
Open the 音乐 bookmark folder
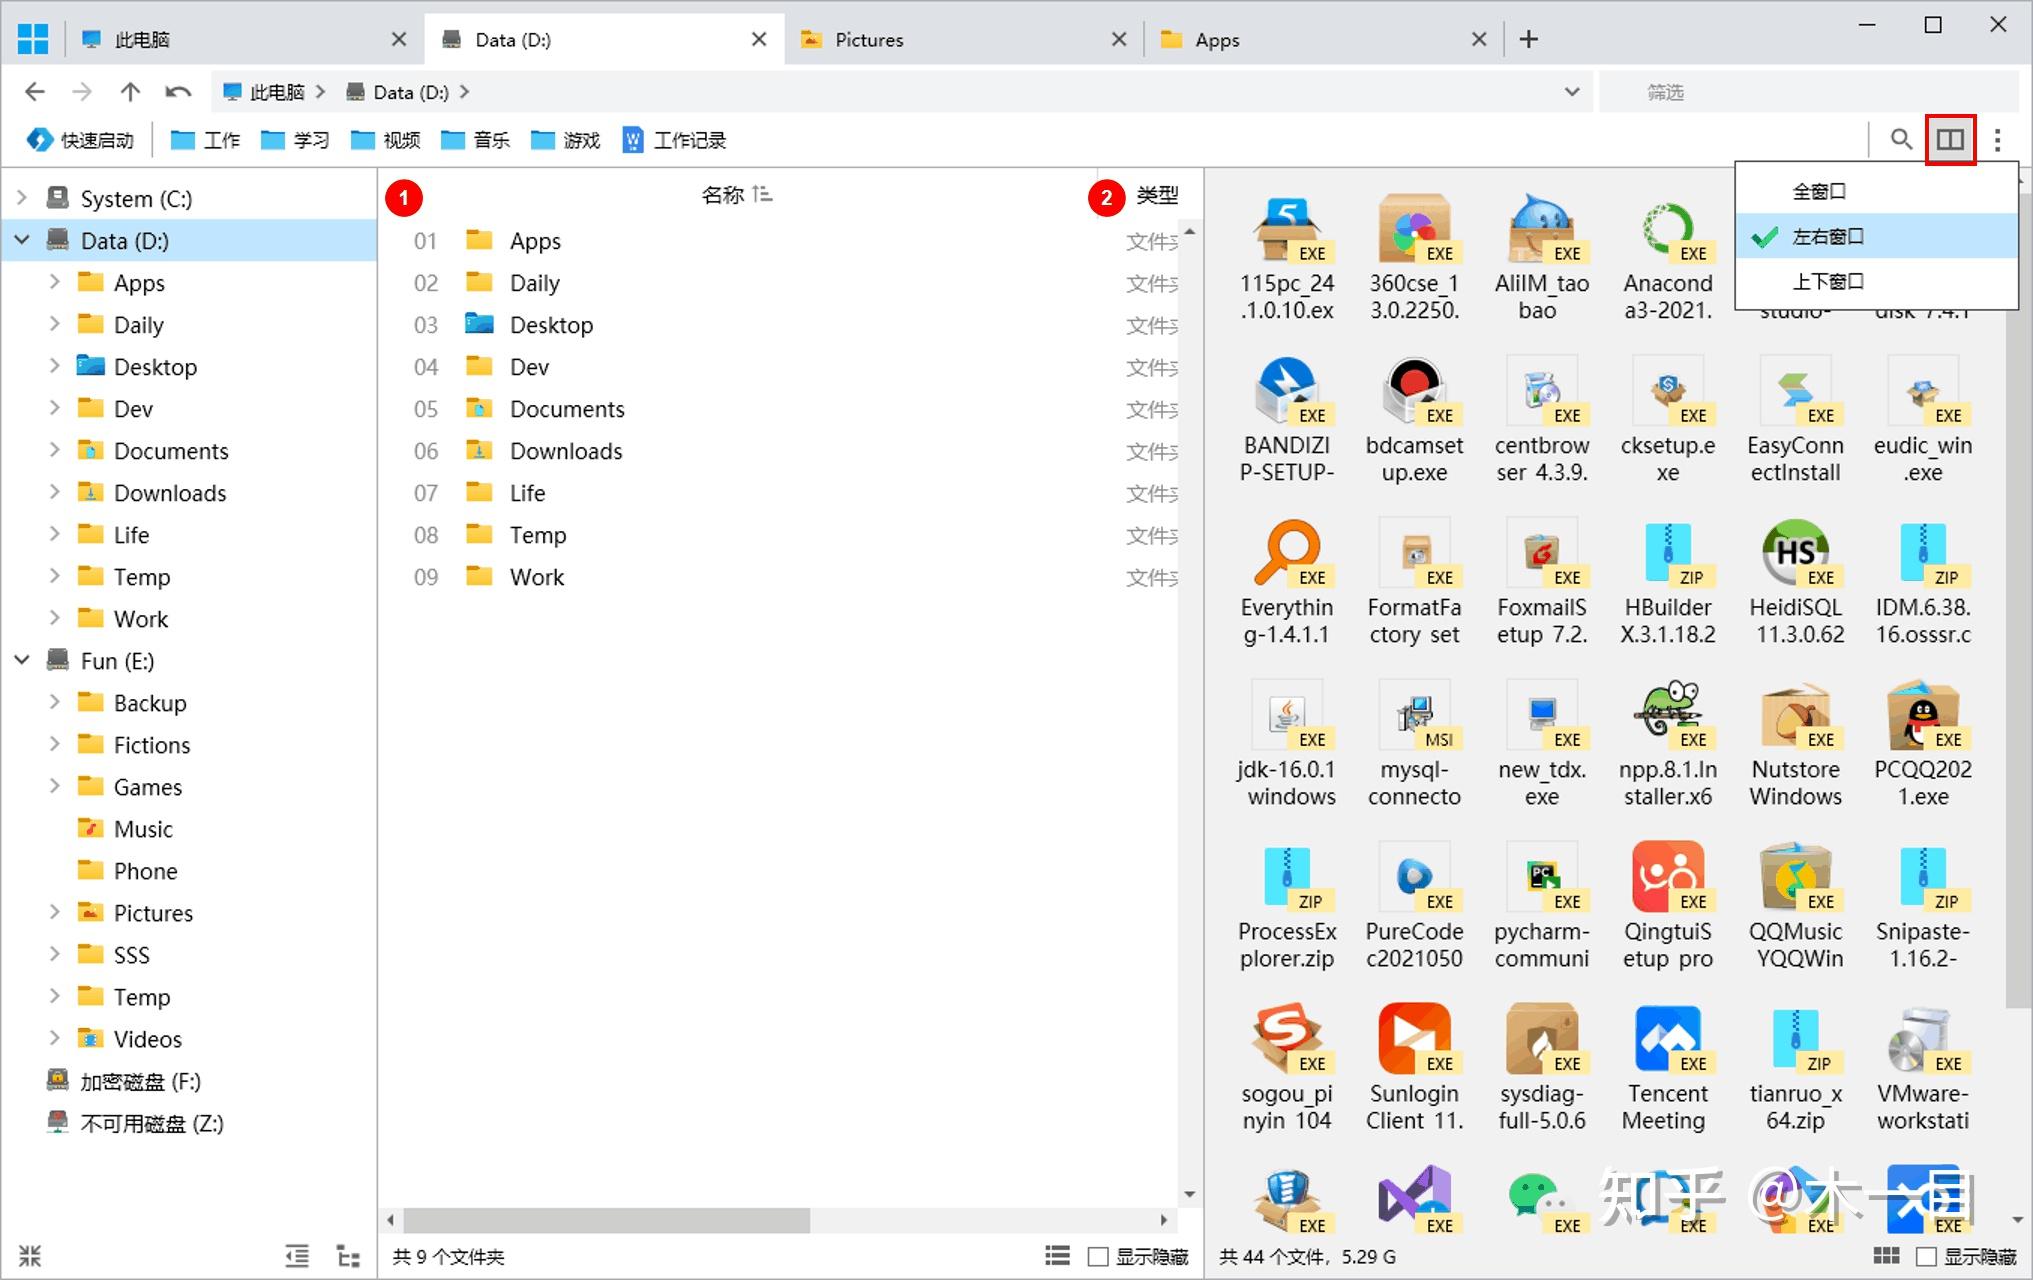point(475,140)
